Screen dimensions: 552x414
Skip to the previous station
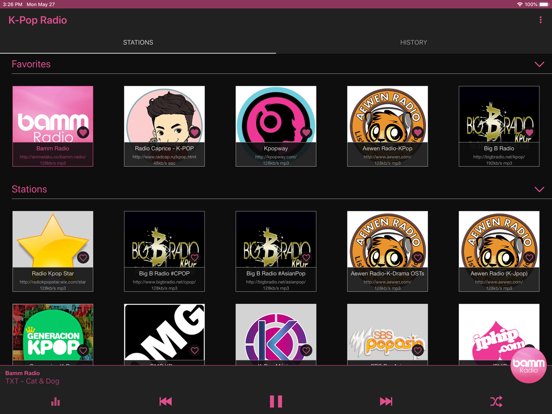click(x=165, y=401)
